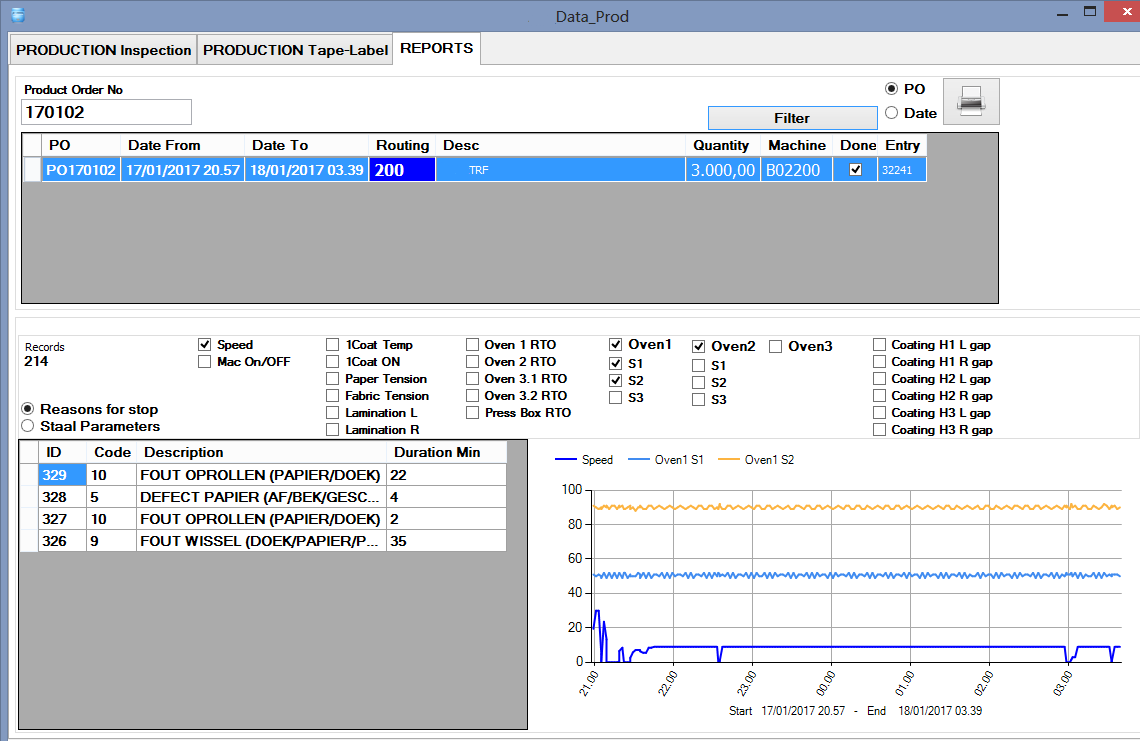Tick the Oven3 checkbox
The height and width of the screenshot is (741, 1140).
coord(775,347)
